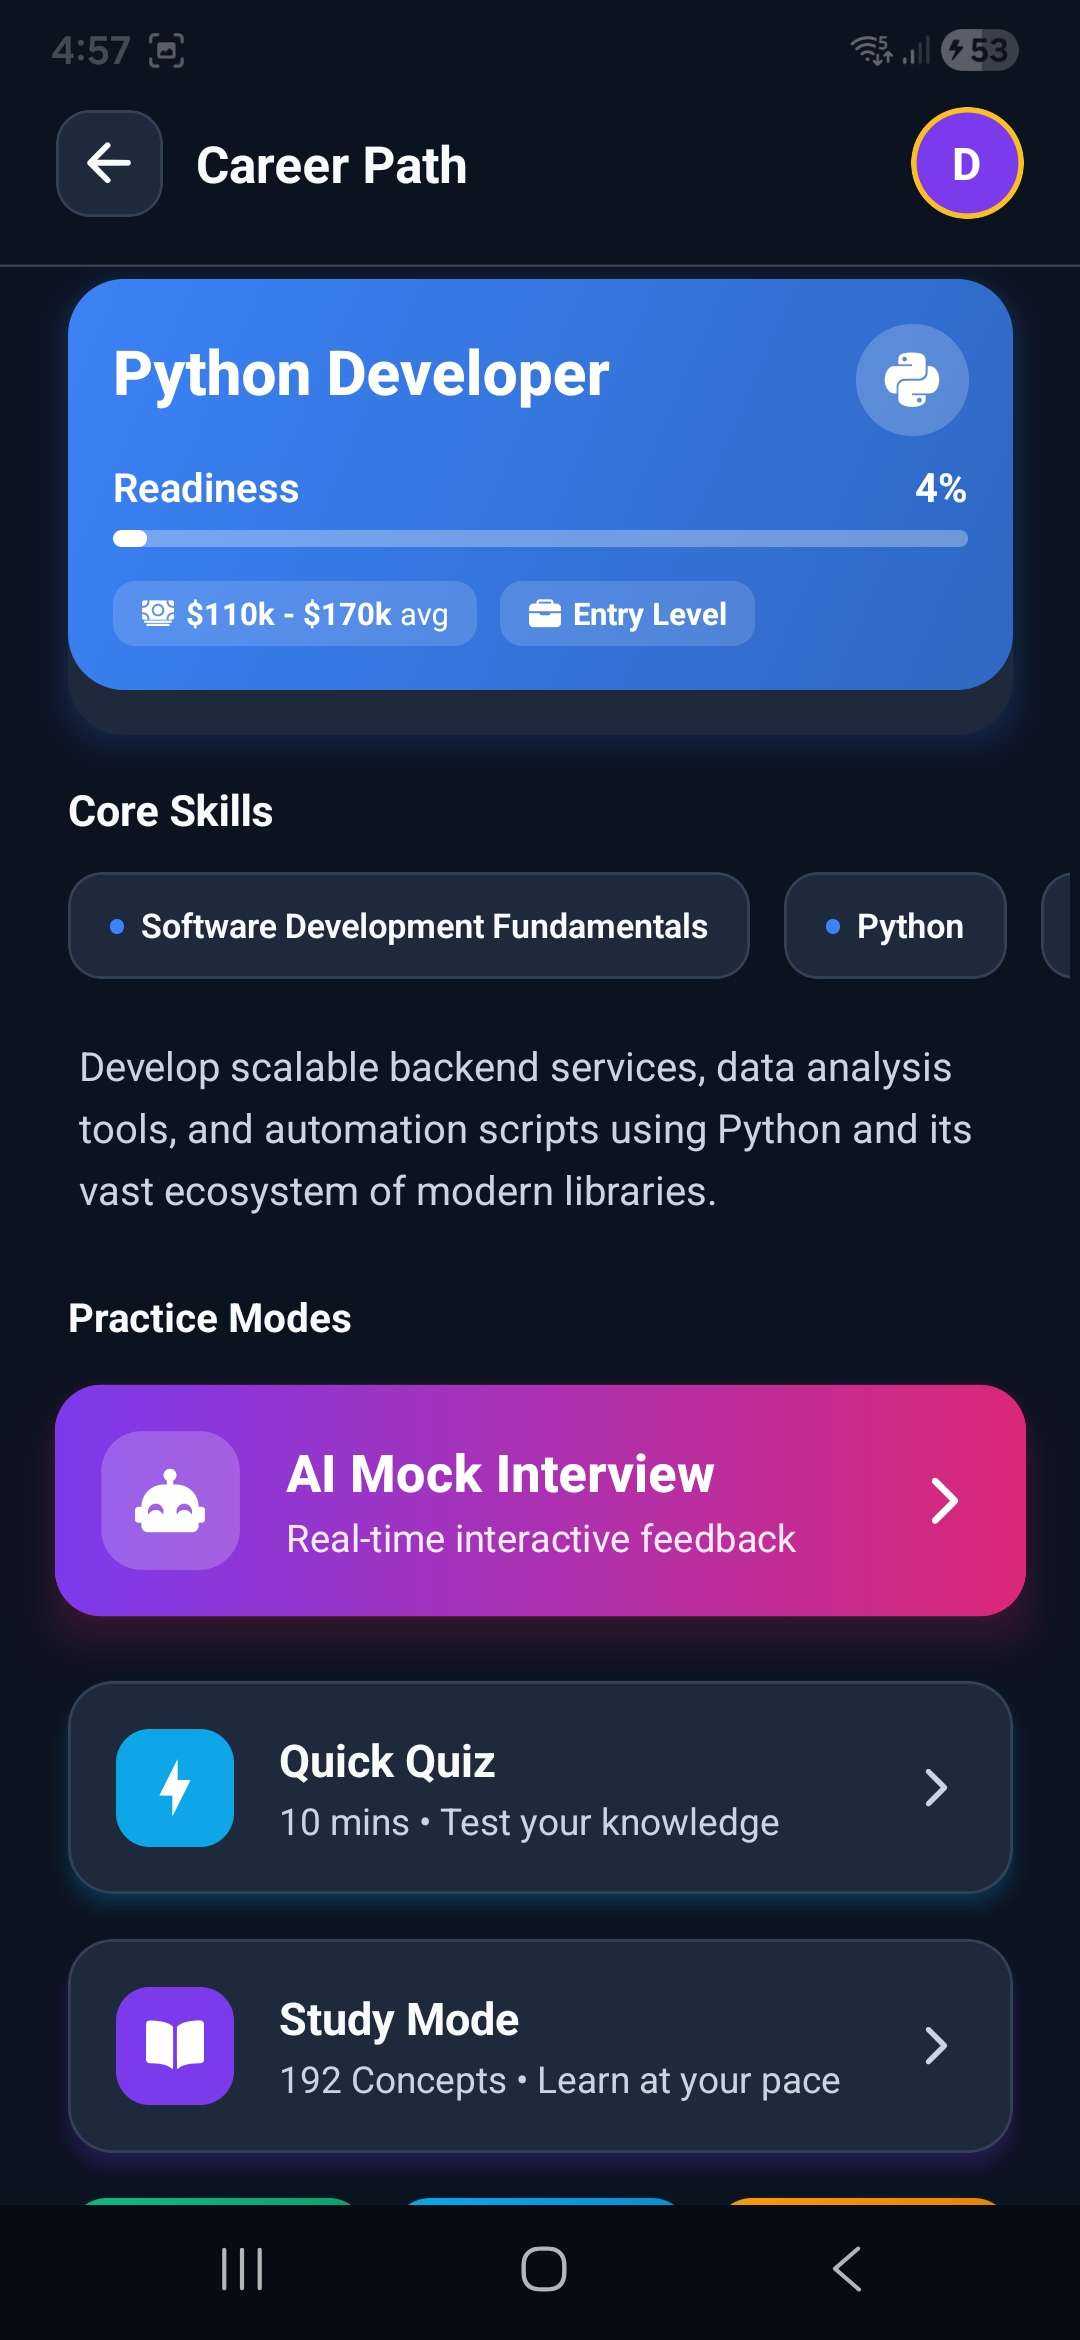Open the profile avatar marked D

(x=966, y=163)
